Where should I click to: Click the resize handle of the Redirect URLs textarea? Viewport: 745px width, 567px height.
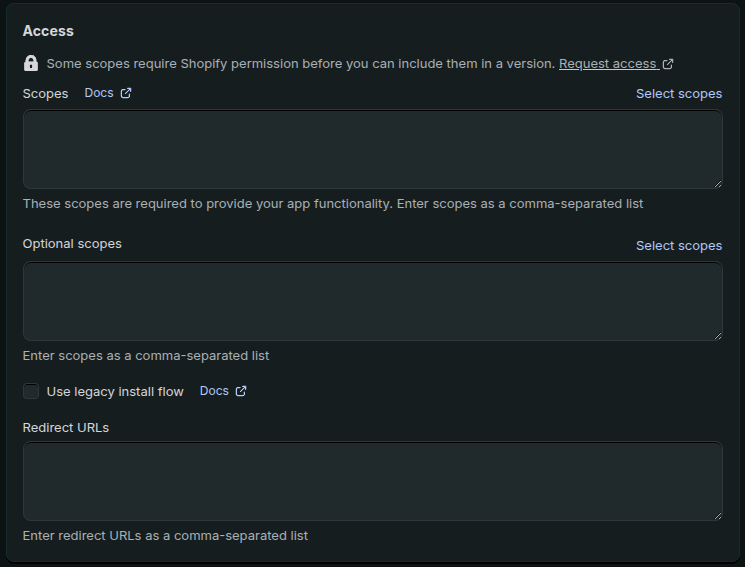pyautogui.click(x=716, y=515)
